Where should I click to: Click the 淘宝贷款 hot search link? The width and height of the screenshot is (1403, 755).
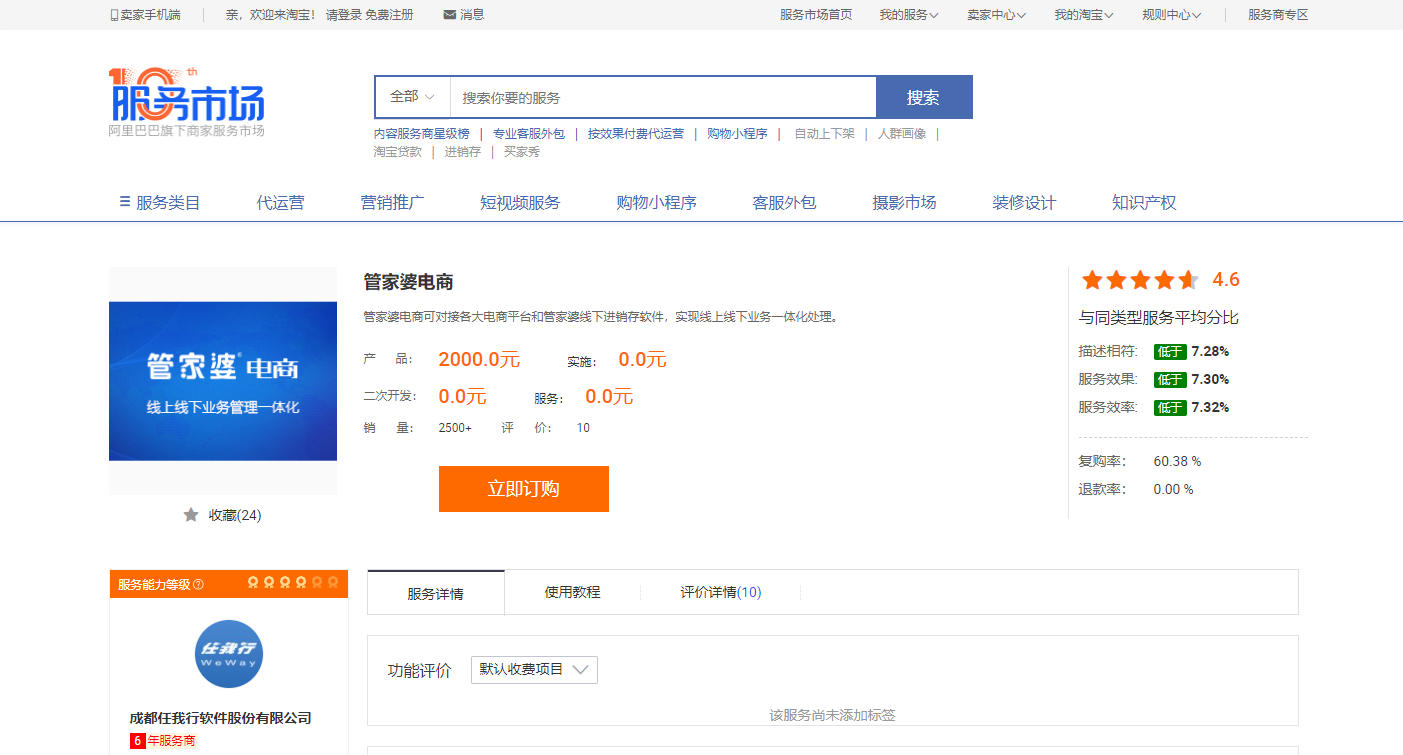398,152
